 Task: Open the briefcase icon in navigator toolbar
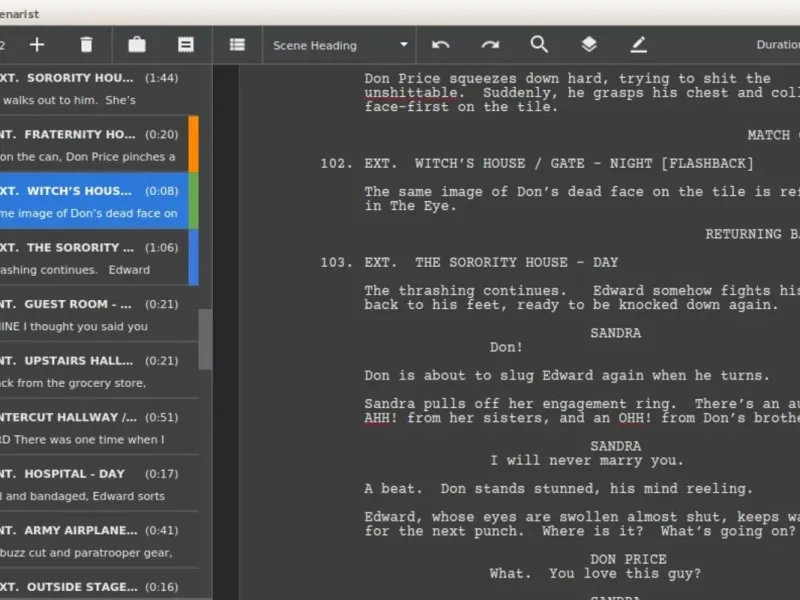tap(137, 45)
